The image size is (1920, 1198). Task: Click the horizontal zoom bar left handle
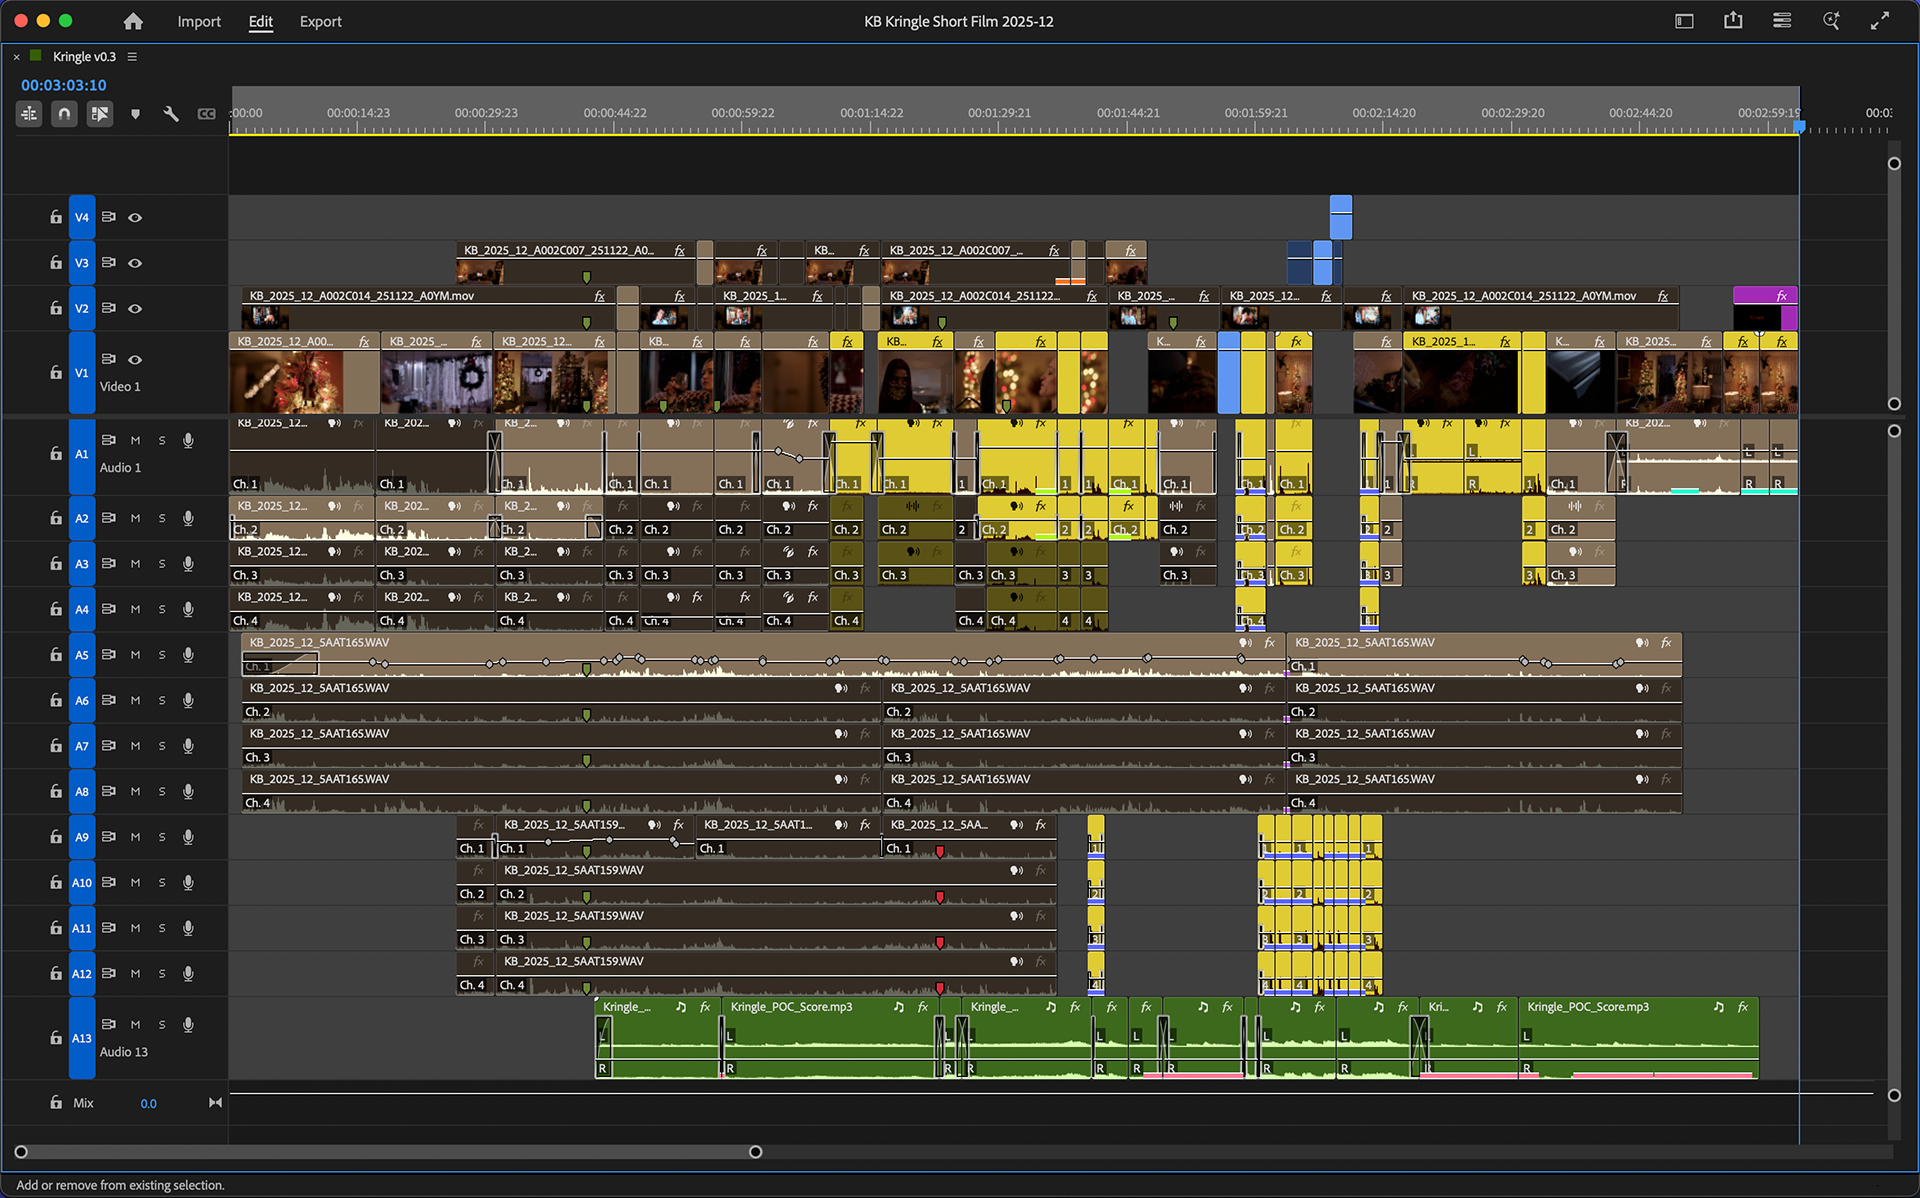(21, 1152)
